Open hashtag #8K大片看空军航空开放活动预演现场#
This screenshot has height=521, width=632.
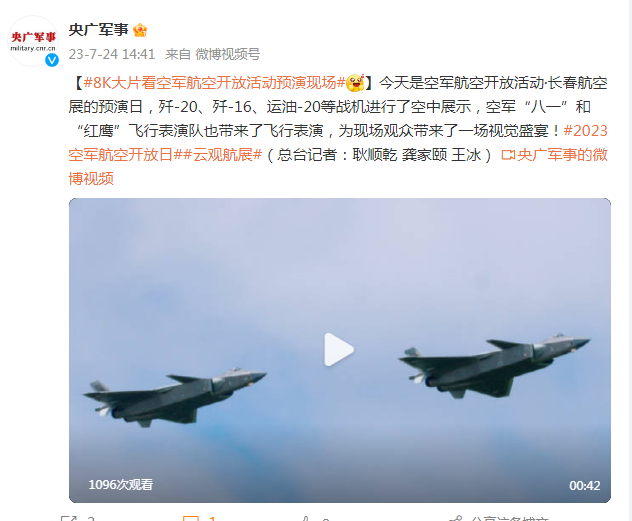[214, 83]
